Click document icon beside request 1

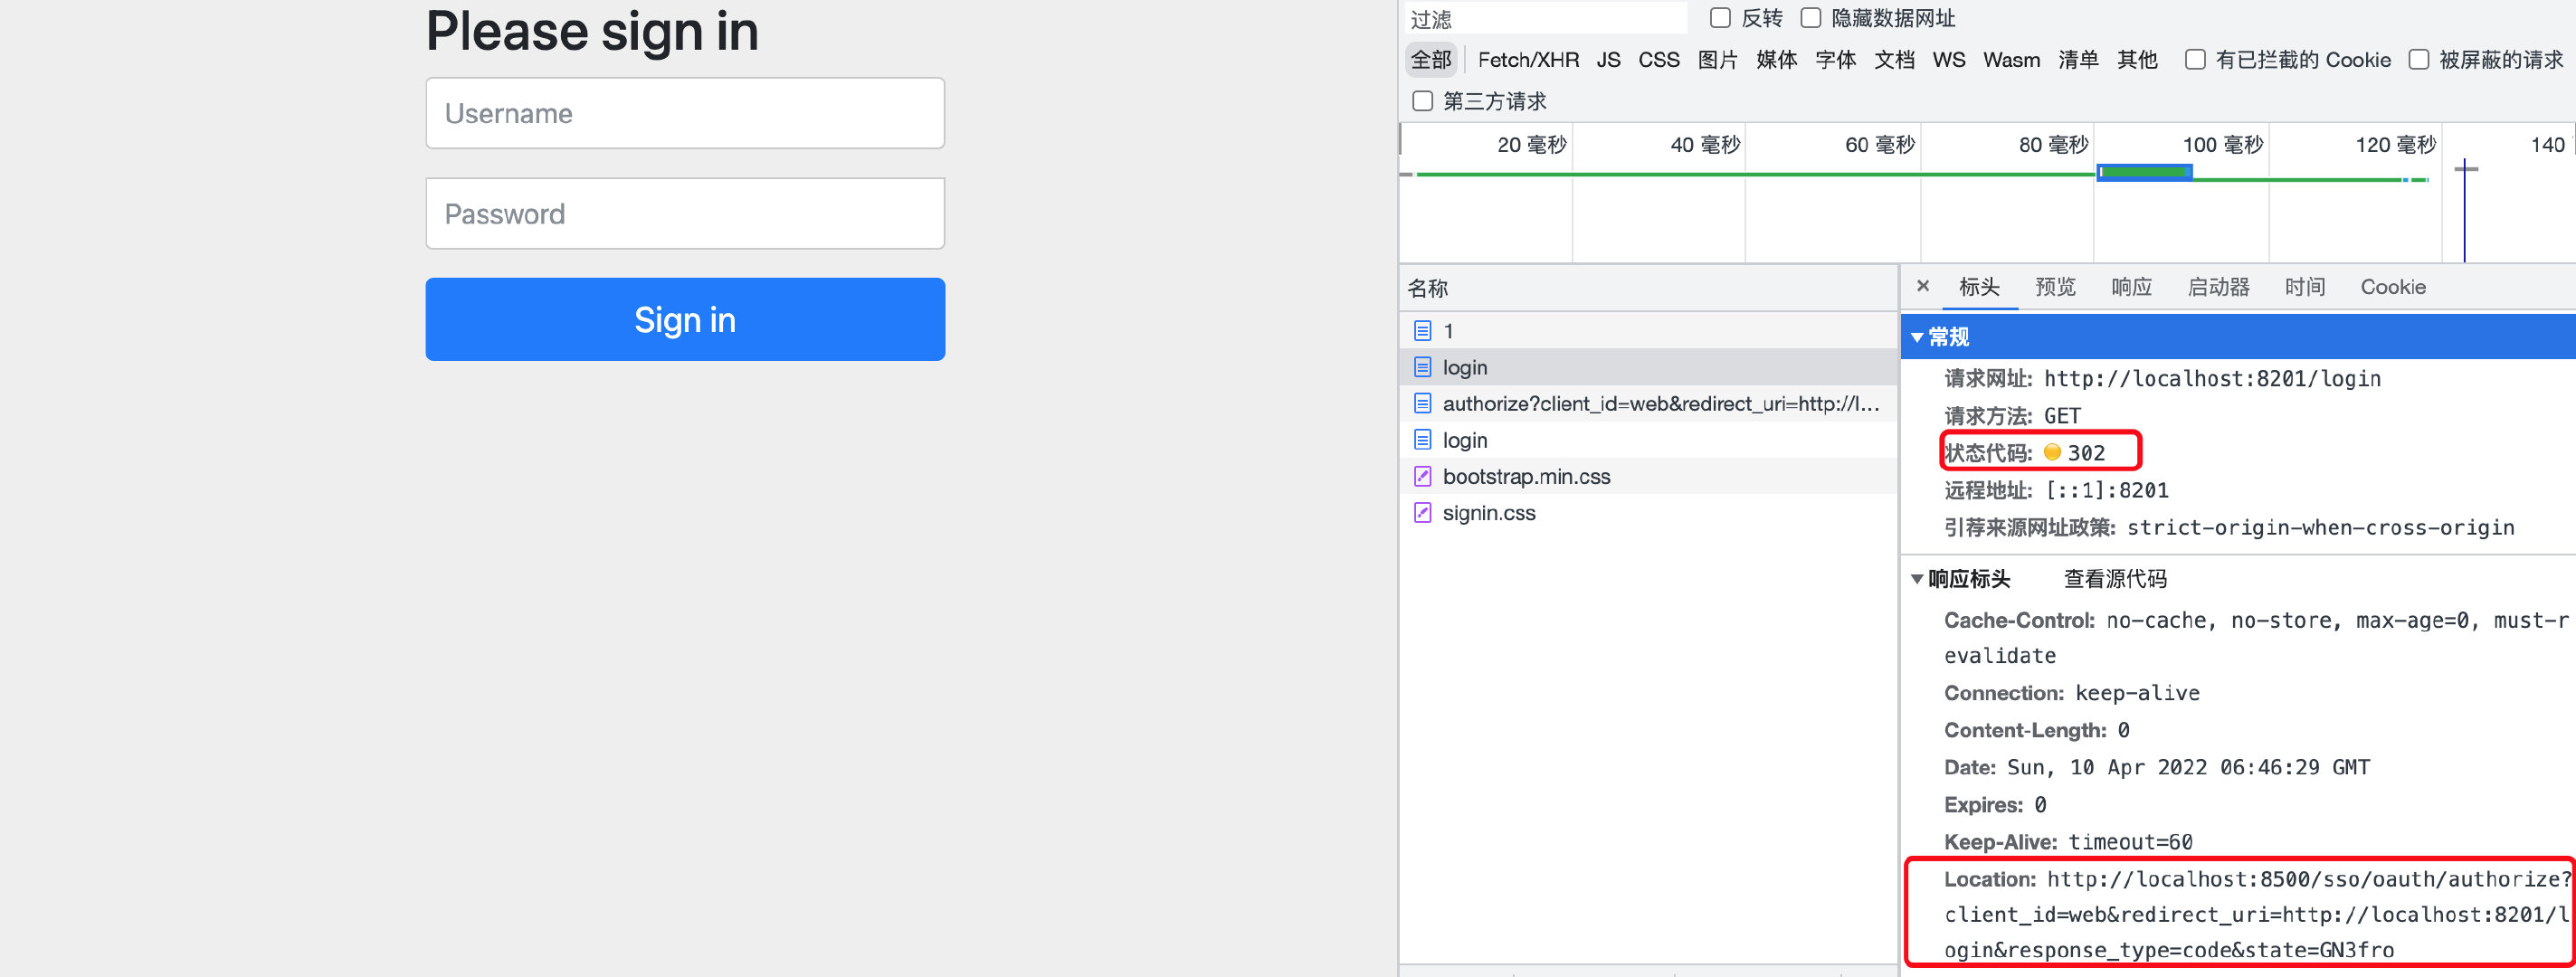(x=1422, y=331)
